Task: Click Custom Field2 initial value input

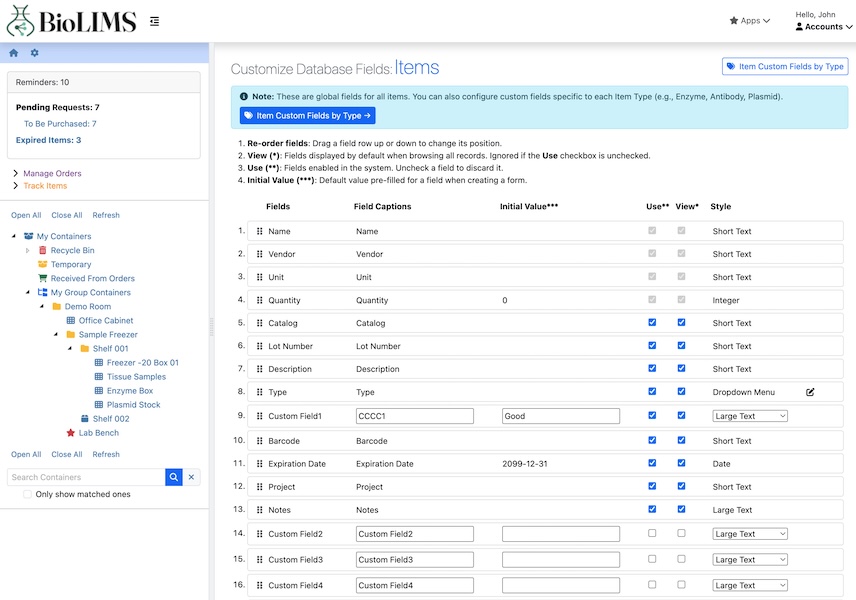Action: [x=561, y=534]
